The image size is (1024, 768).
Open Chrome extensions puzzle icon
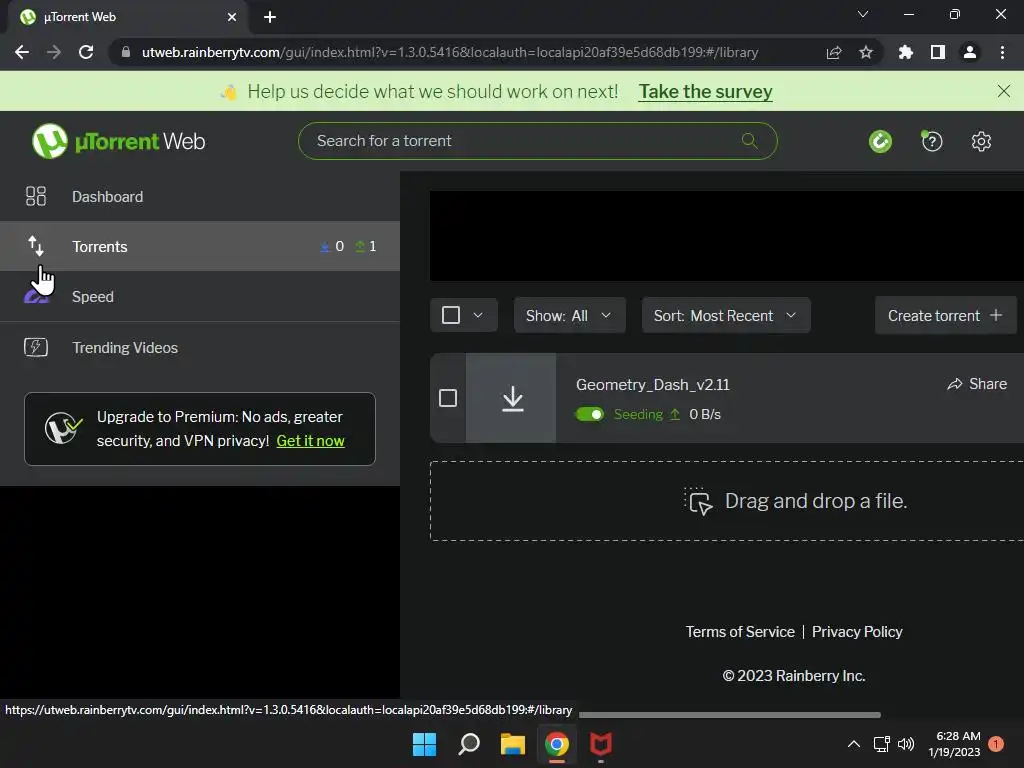coord(905,52)
